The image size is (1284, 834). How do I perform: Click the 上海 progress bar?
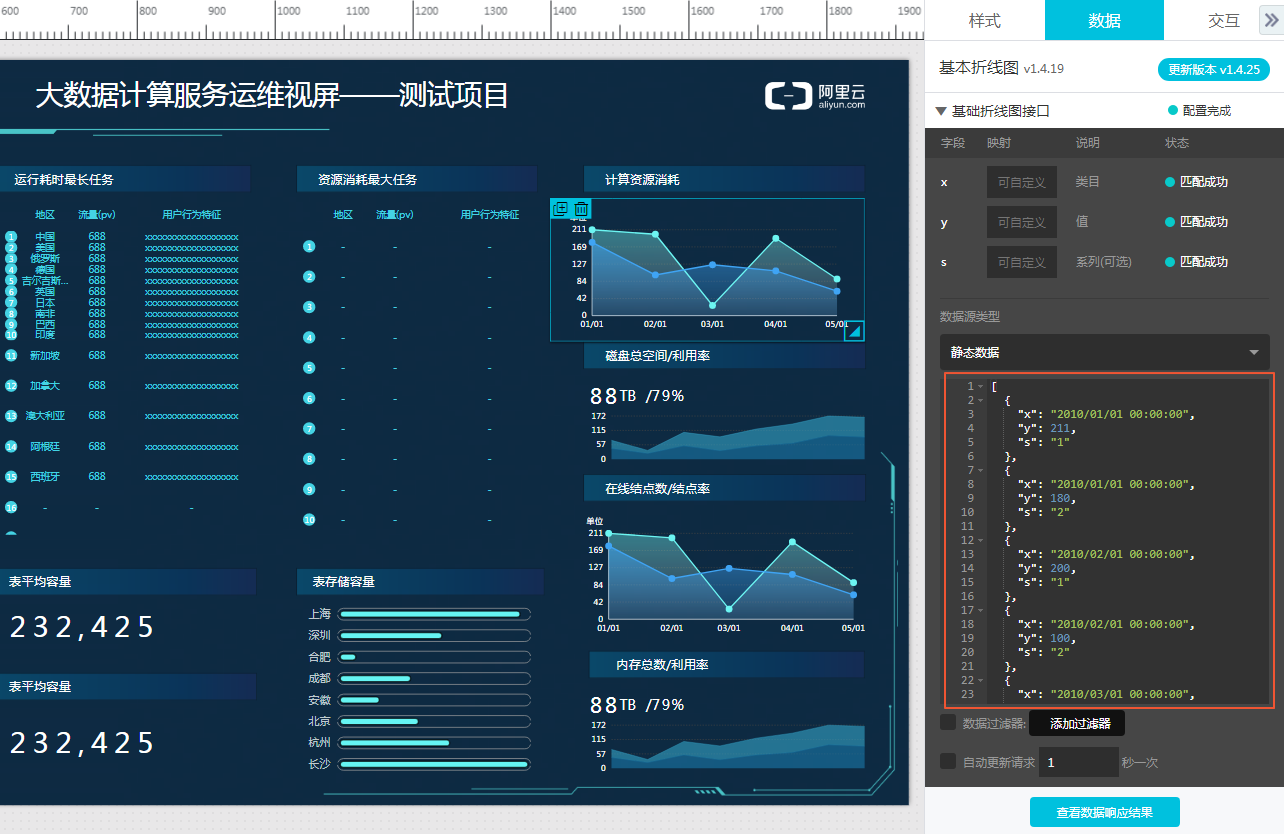[x=434, y=614]
